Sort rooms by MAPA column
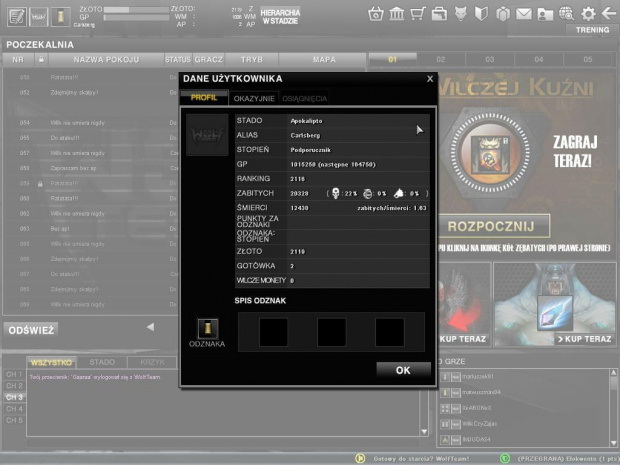The image size is (620, 465). (x=324, y=59)
